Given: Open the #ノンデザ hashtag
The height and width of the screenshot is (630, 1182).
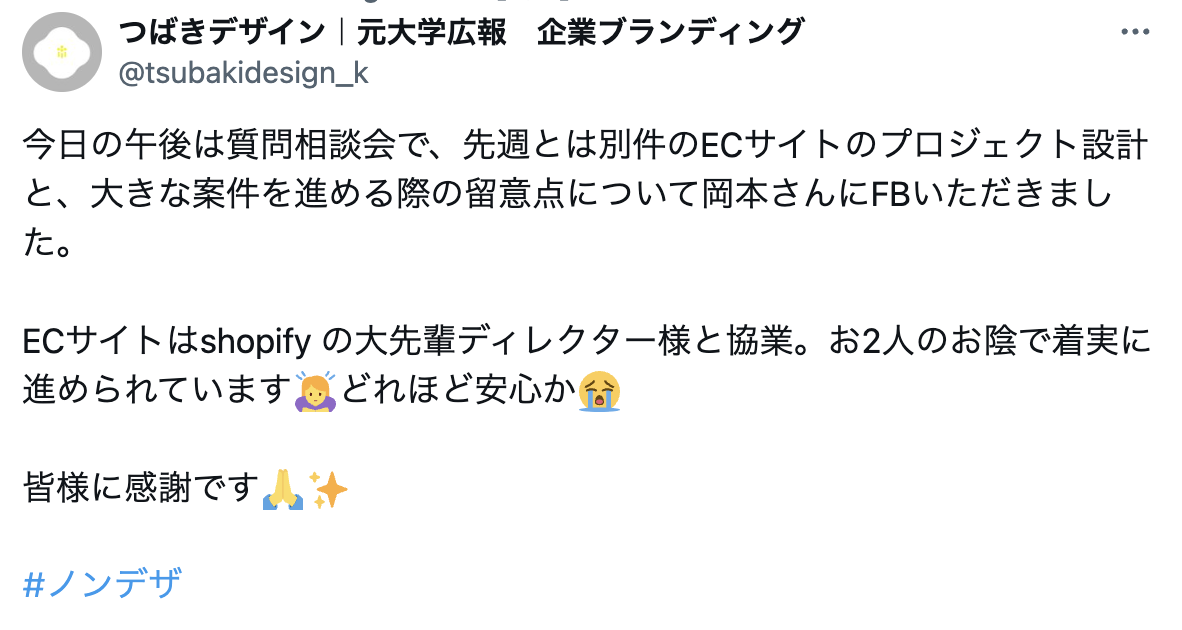Looking at the screenshot, I should click(102, 584).
